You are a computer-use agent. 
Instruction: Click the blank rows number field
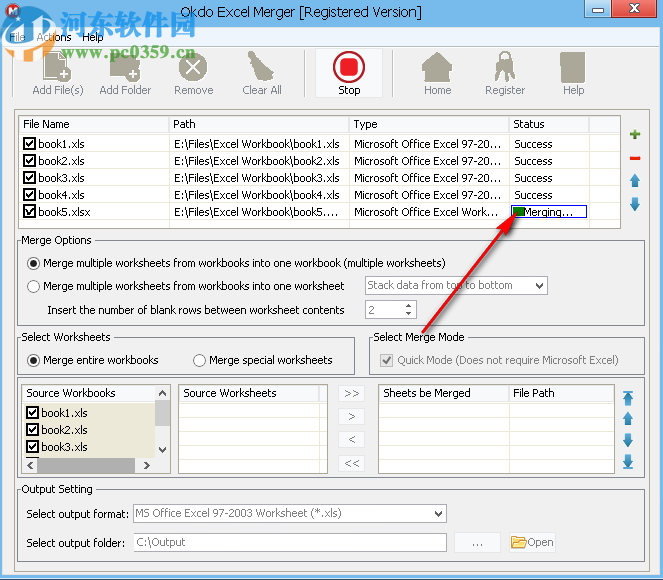tap(384, 310)
